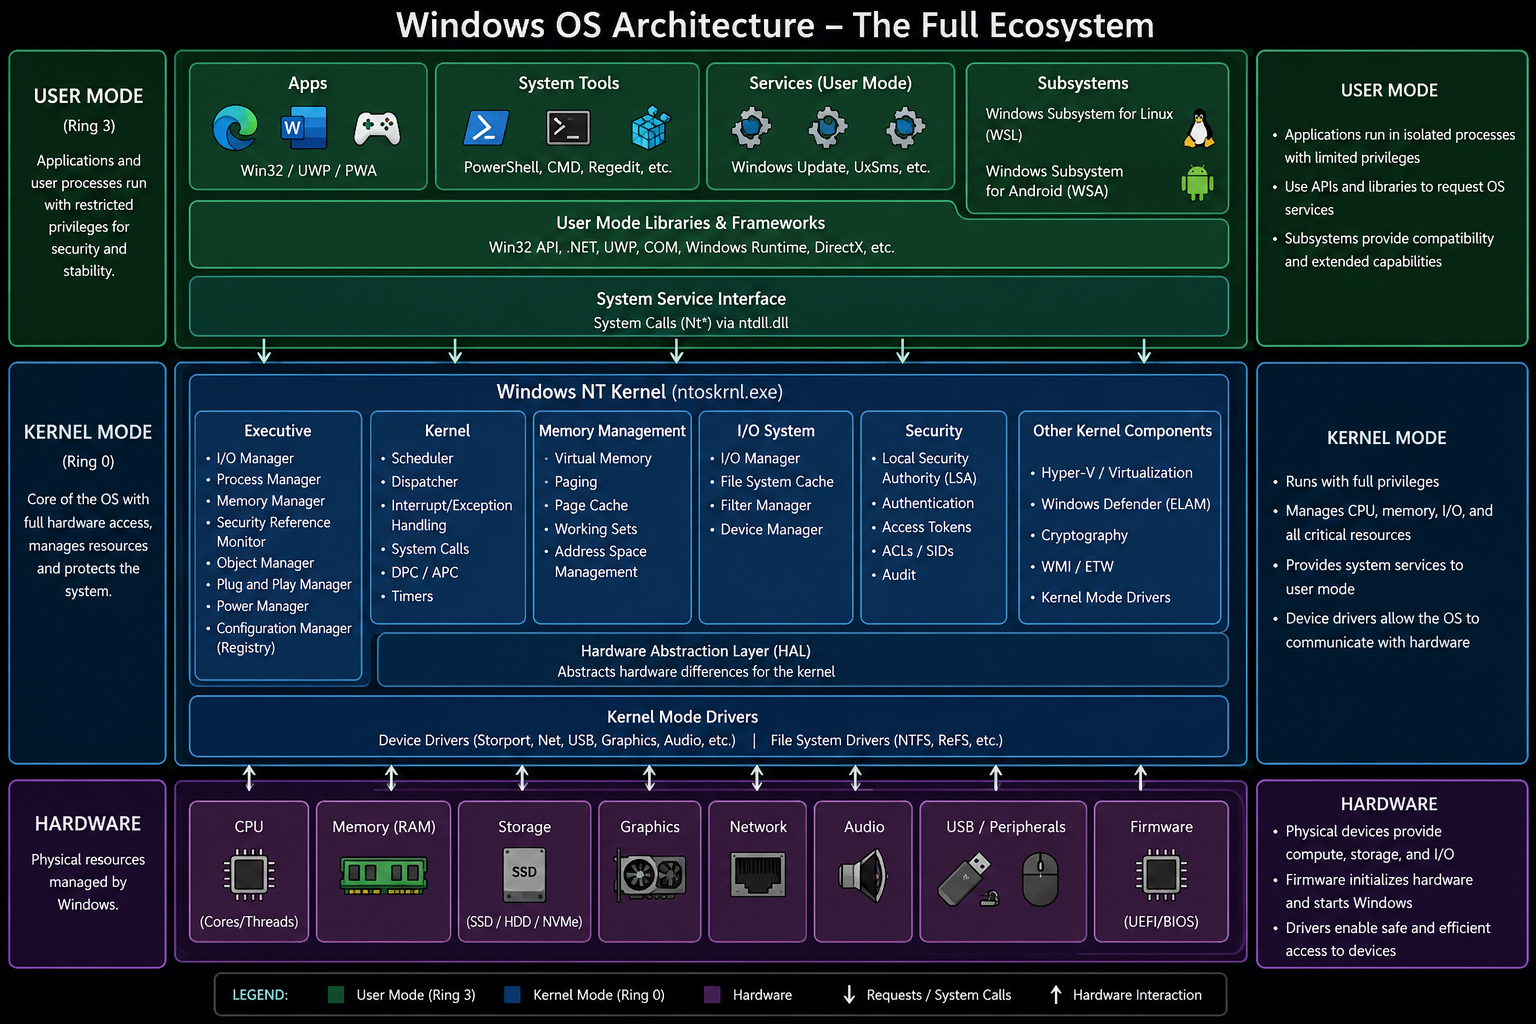
Task: Click the DPC / APC item
Action: 424,573
